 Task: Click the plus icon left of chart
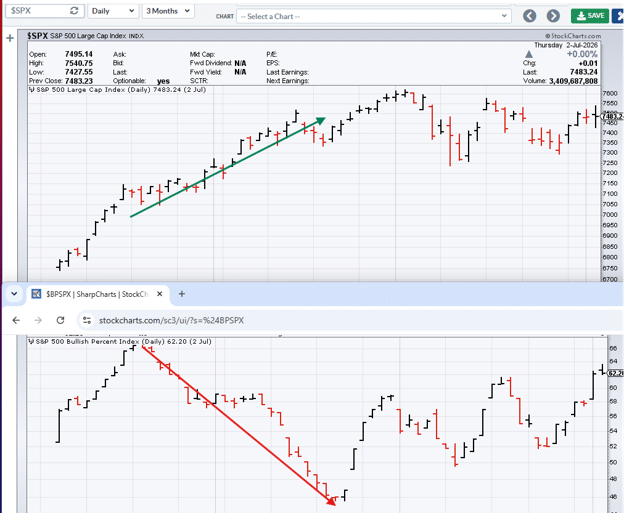coord(10,38)
